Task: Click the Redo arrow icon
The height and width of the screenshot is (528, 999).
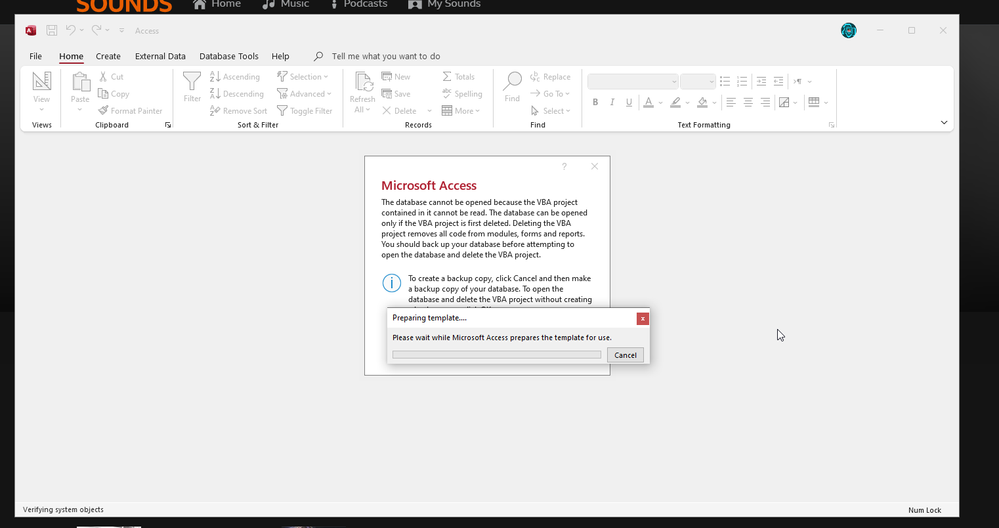Action: click(x=96, y=30)
